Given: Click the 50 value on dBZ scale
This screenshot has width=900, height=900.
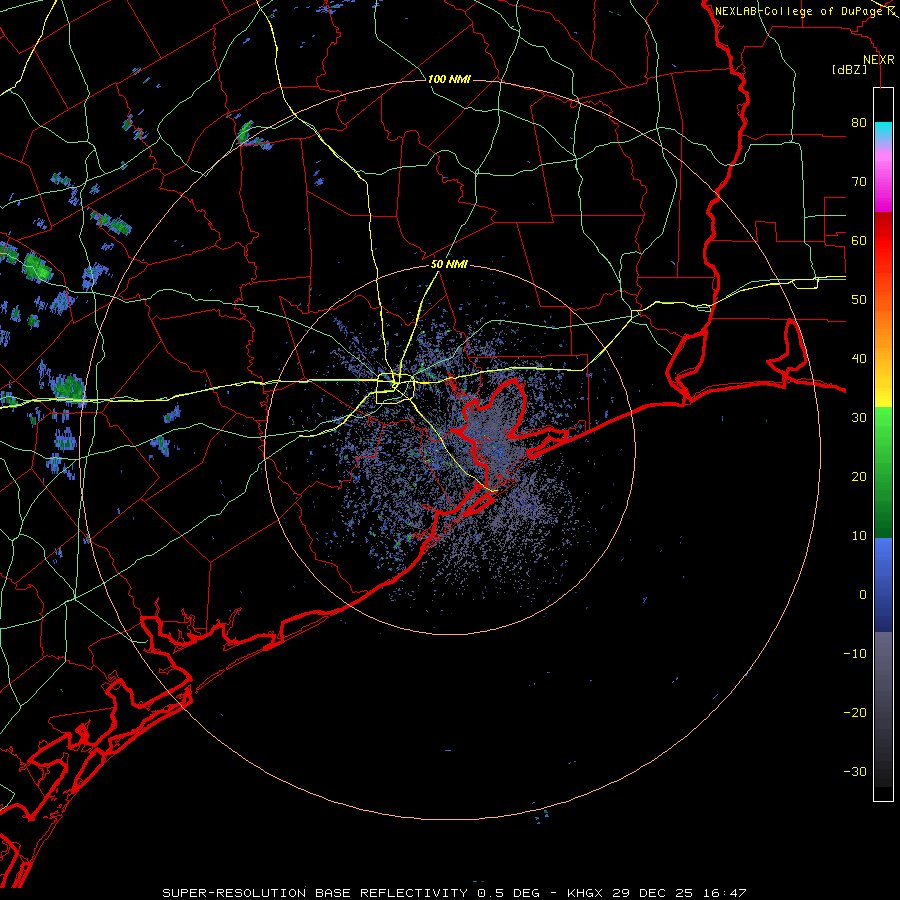Looking at the screenshot, I should coord(859,300).
